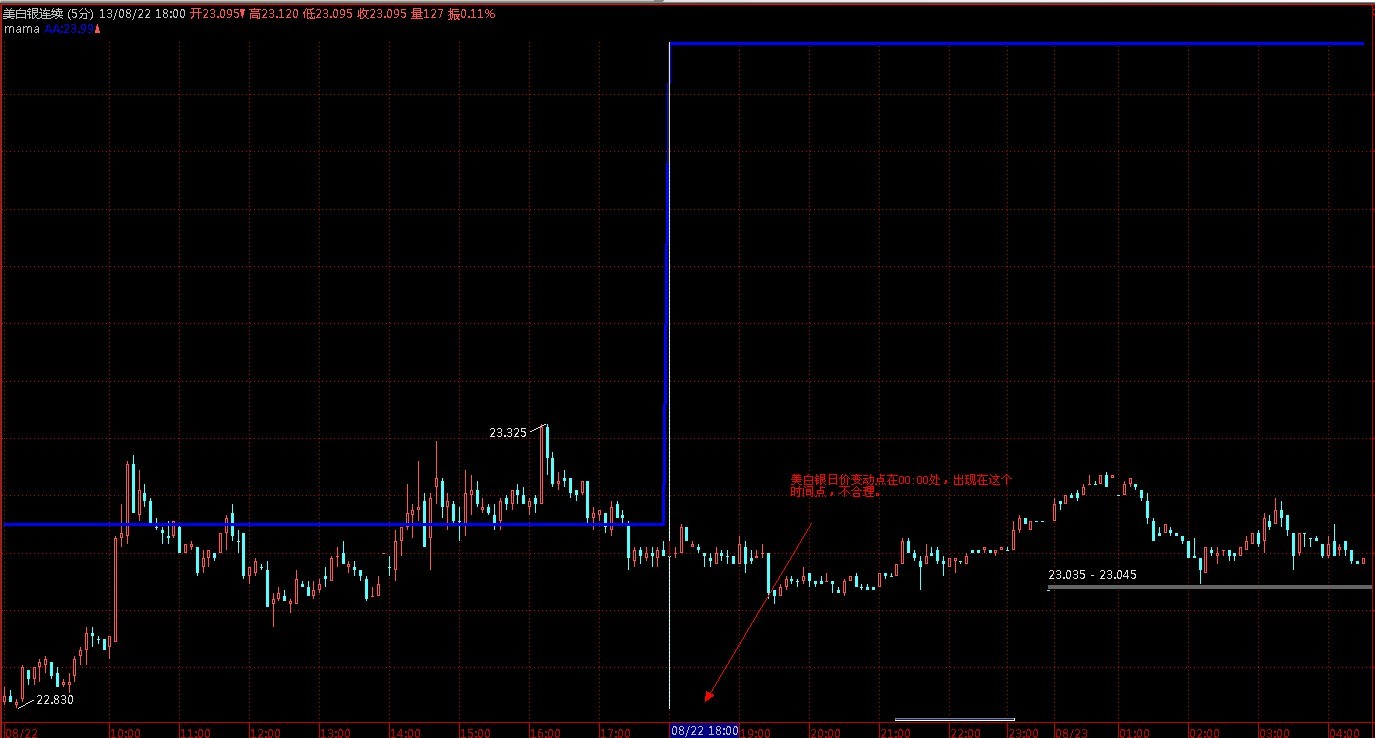The image size is (1375, 738).
Task: Click the down triangle after 开23.095
Action: 241,14
